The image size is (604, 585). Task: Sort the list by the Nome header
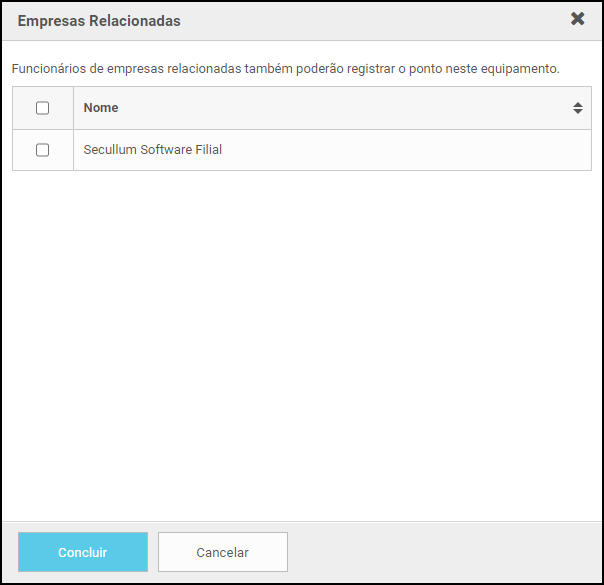[x=101, y=108]
